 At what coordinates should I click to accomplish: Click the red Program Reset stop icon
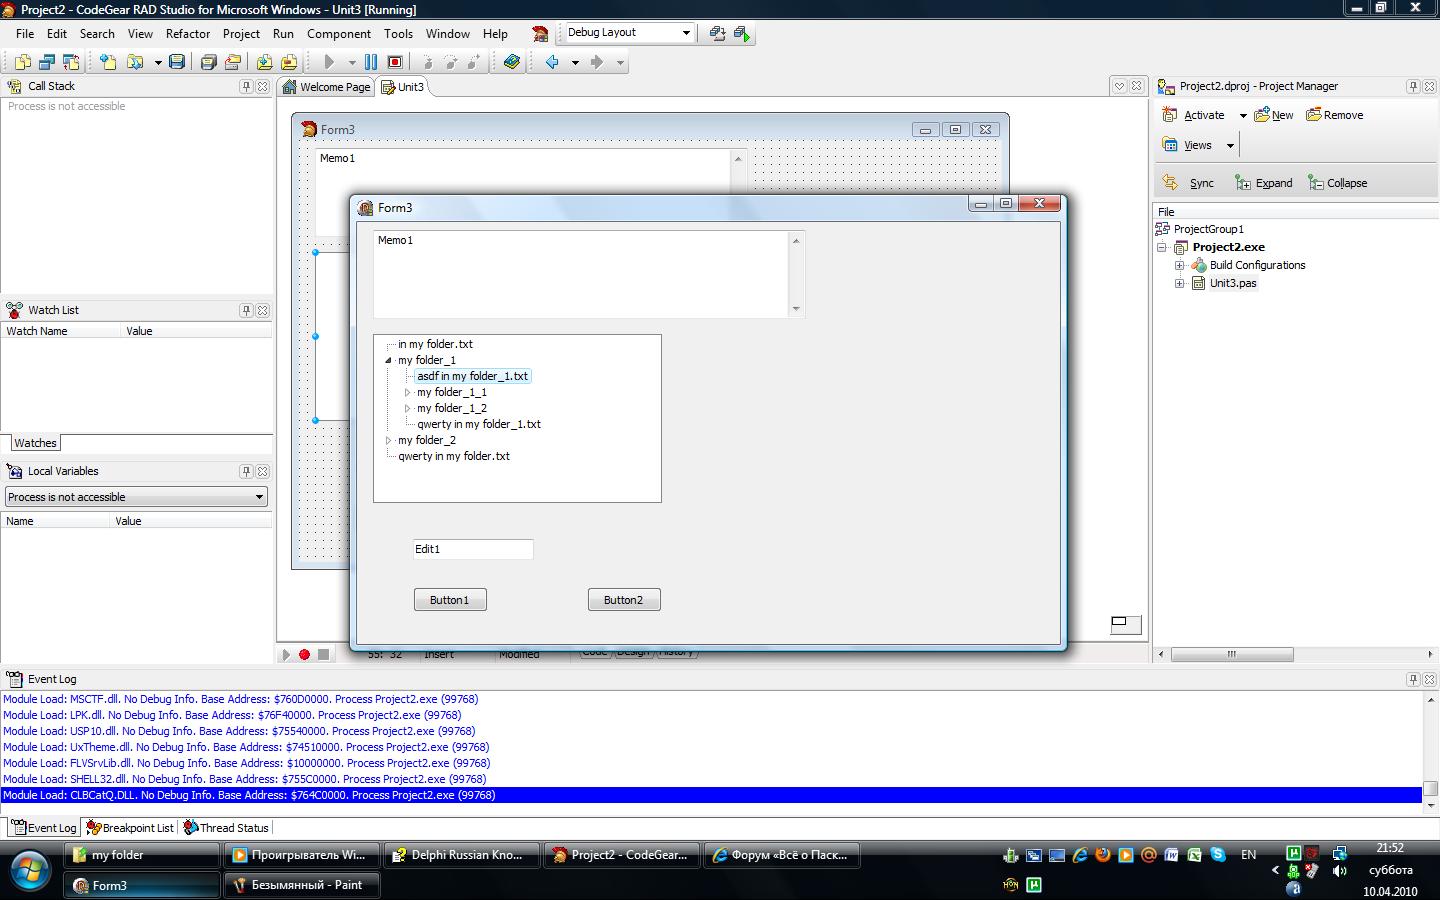click(395, 62)
